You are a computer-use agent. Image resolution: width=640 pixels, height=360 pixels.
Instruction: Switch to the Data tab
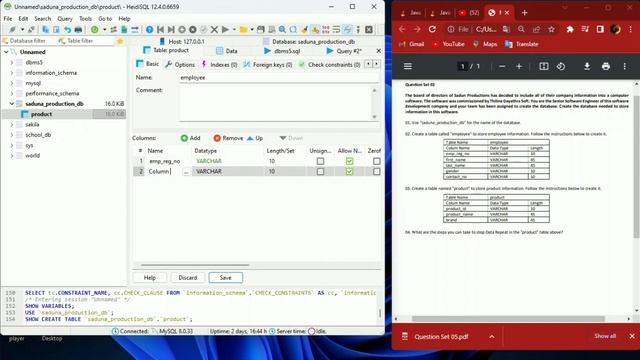click(227, 51)
